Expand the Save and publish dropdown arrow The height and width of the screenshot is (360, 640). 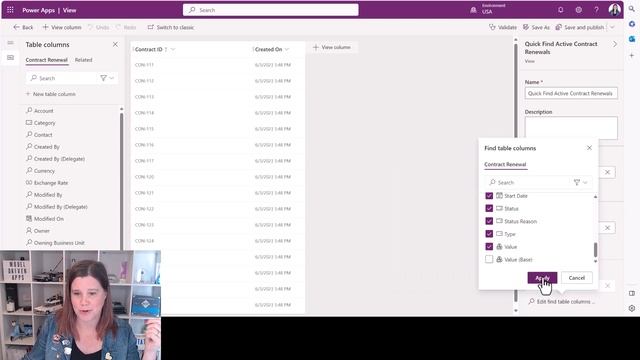pyautogui.click(x=612, y=27)
